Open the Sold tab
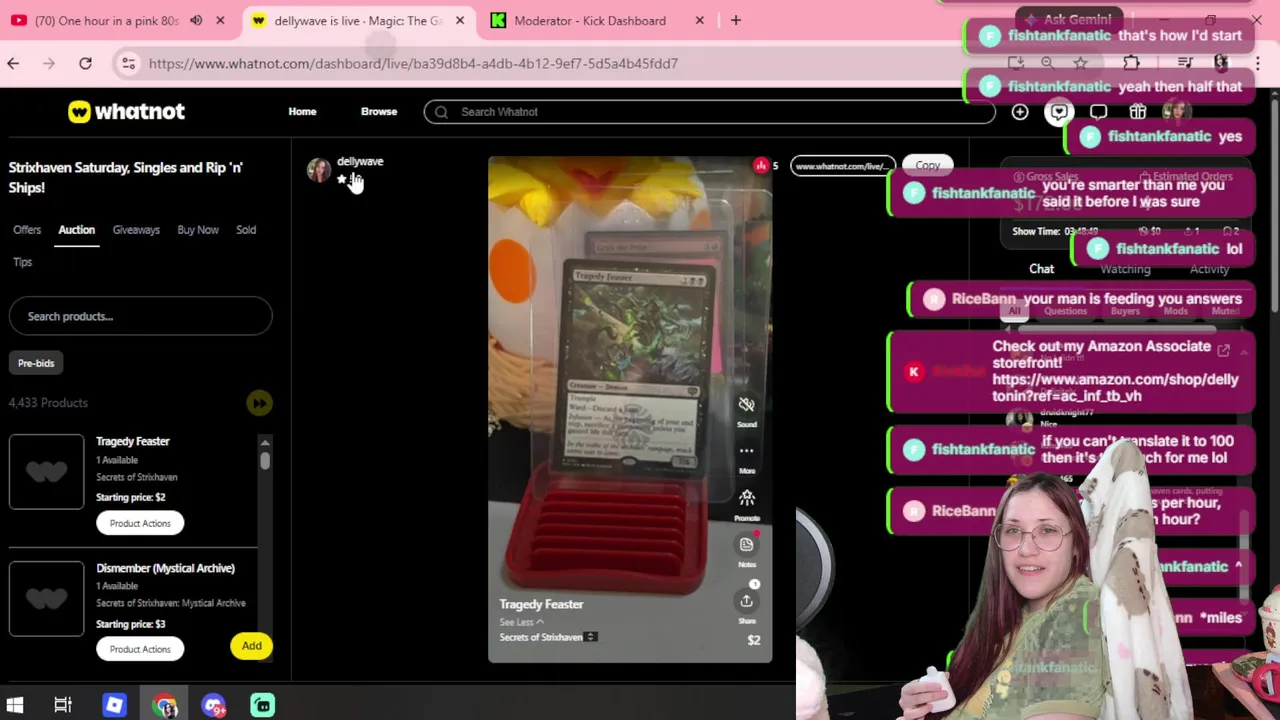The width and height of the screenshot is (1280, 720). pos(246,230)
